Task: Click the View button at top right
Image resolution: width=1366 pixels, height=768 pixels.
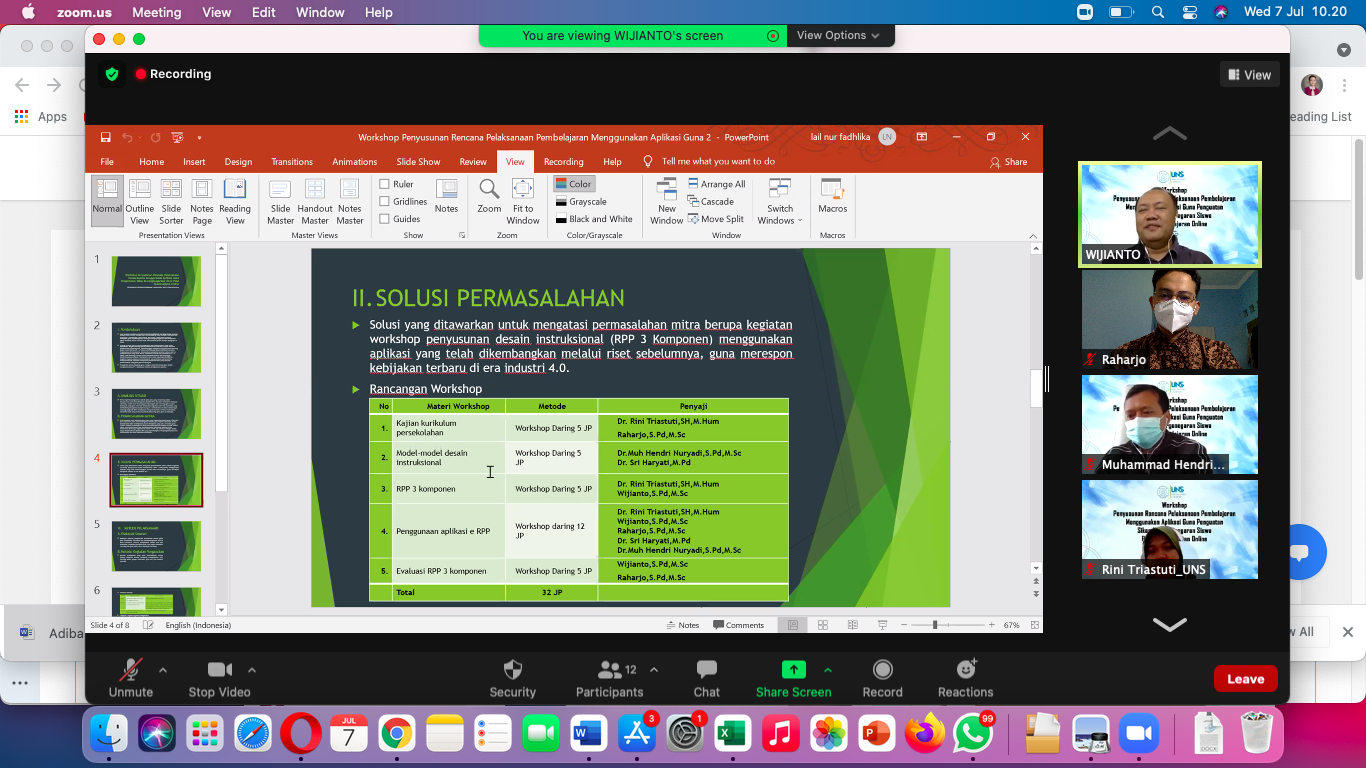Action: [1249, 75]
